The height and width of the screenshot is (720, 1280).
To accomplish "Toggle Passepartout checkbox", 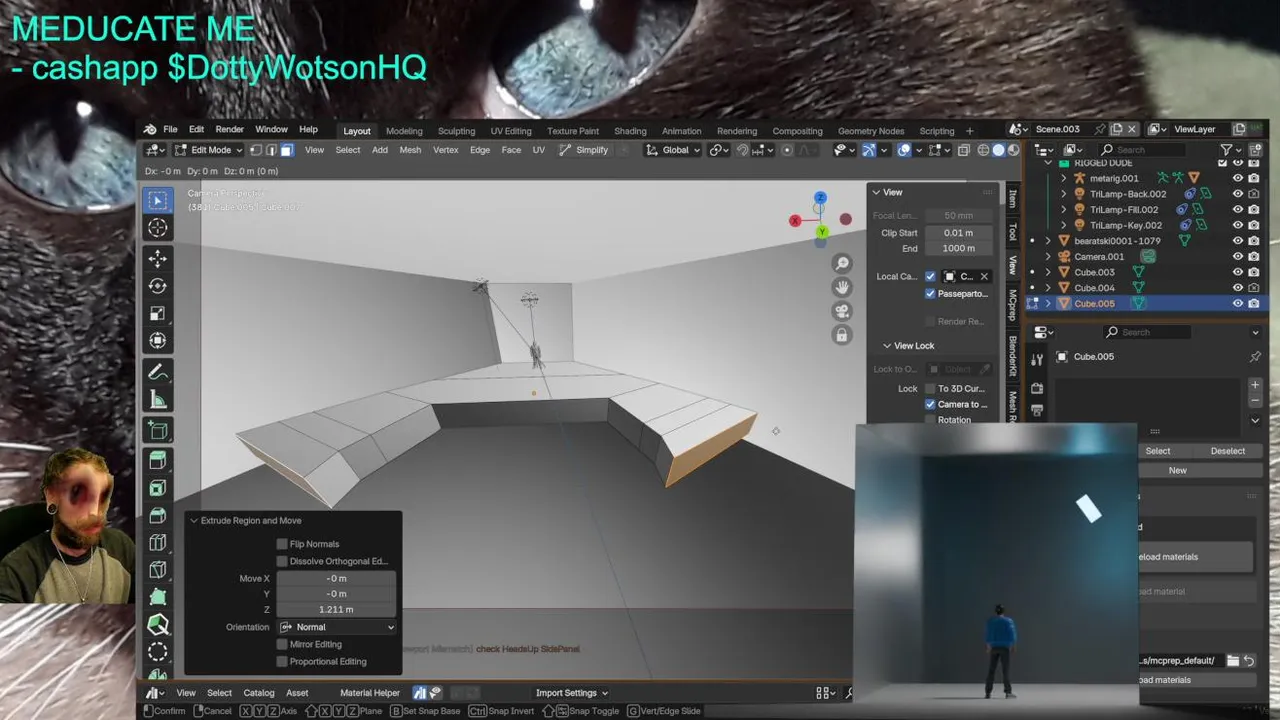I will 931,294.
